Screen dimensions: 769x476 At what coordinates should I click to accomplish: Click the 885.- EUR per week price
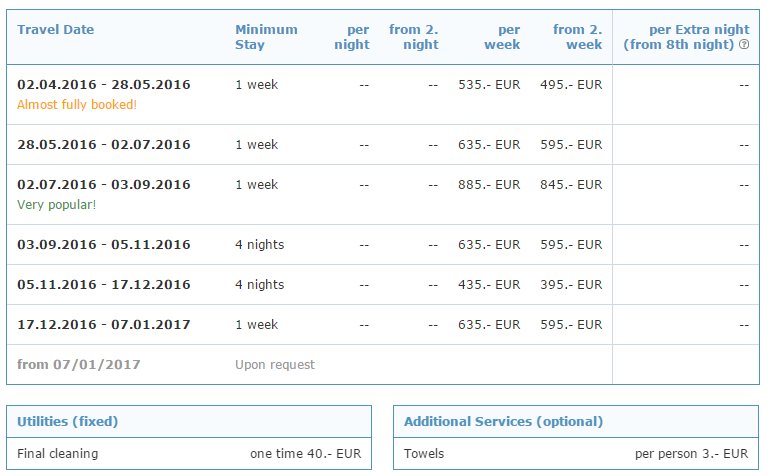(x=488, y=185)
